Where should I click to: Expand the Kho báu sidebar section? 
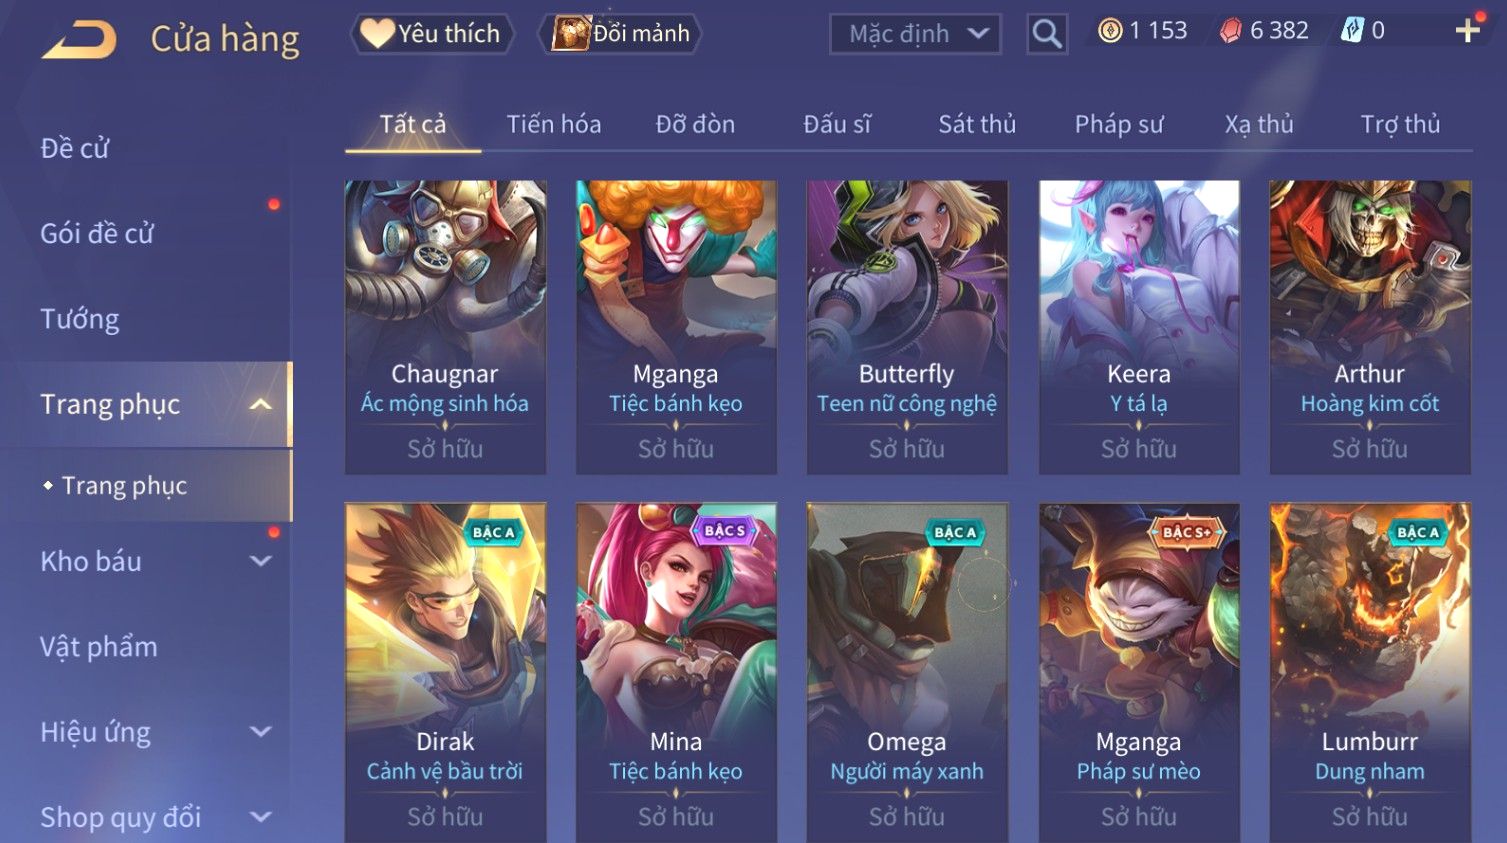(261, 561)
